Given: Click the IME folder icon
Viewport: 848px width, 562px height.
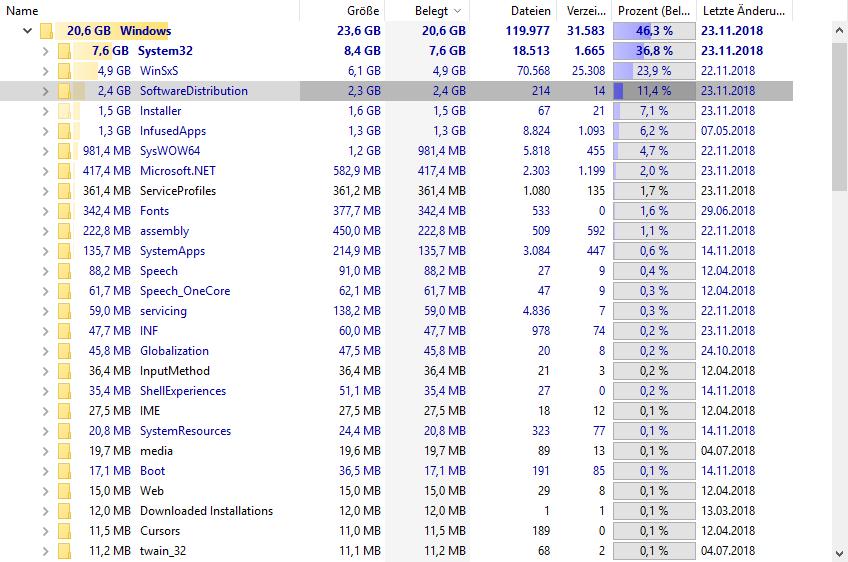Looking at the screenshot, I should tap(64, 412).
